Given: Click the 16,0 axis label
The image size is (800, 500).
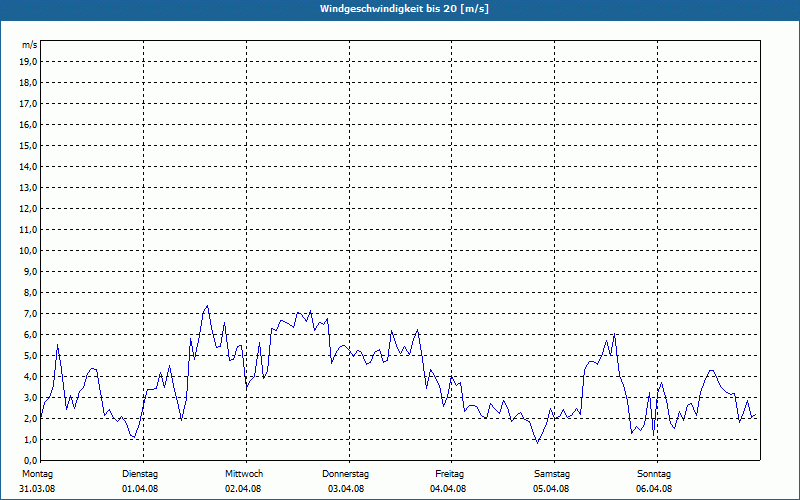Looking at the screenshot, I should 28,124.
